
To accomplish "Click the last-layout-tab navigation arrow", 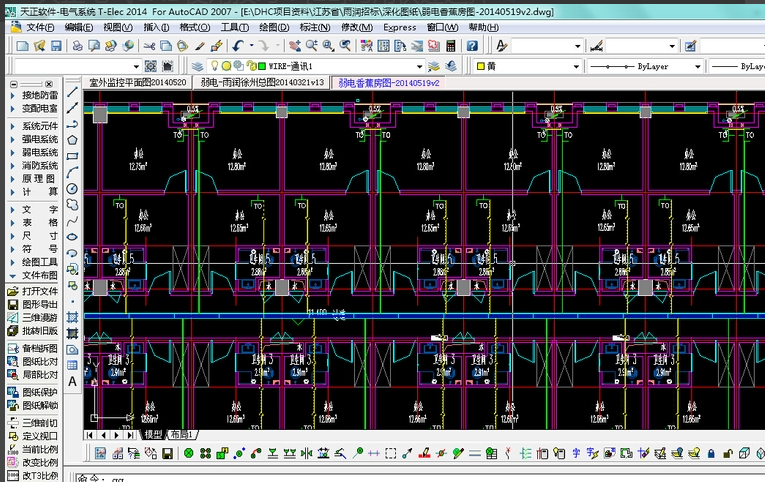I will click(130, 434).
